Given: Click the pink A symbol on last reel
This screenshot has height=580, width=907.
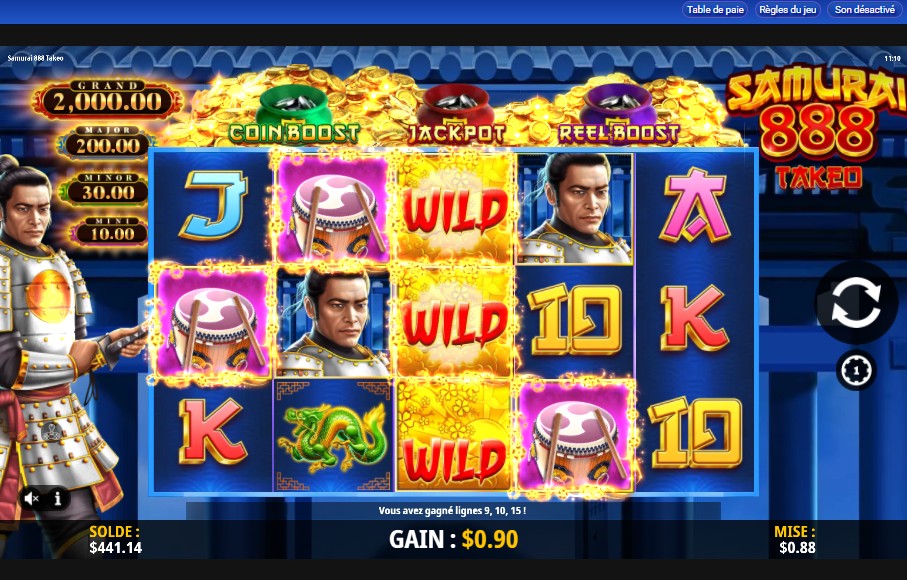Looking at the screenshot, I should click(694, 205).
